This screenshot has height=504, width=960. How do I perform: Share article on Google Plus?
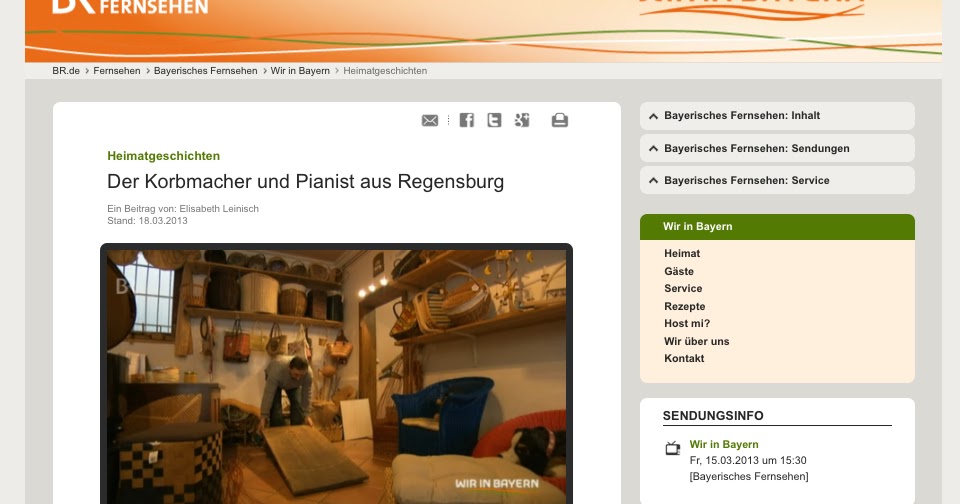click(x=522, y=120)
